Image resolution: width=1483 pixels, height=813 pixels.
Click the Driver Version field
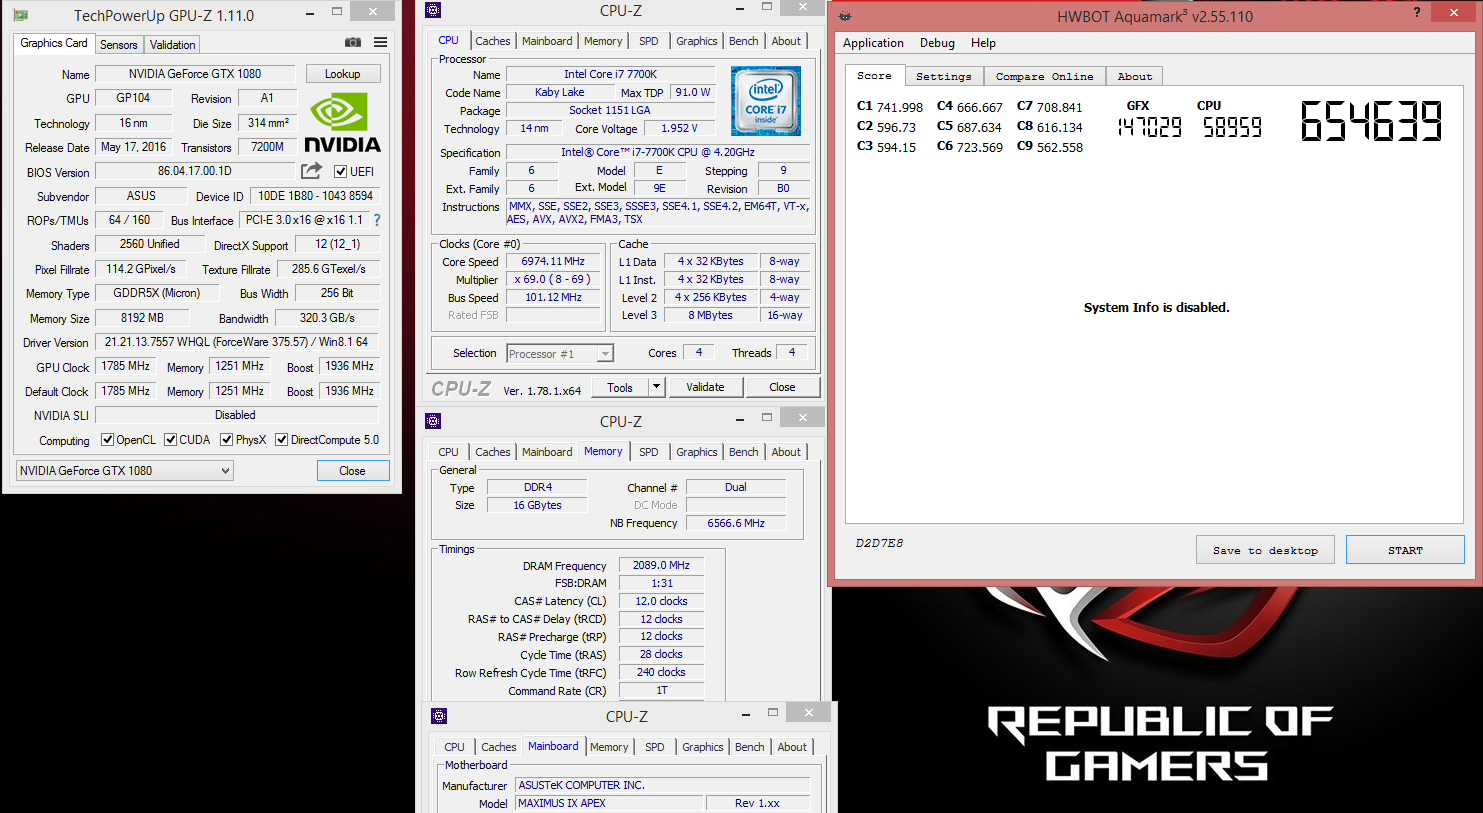coord(237,342)
